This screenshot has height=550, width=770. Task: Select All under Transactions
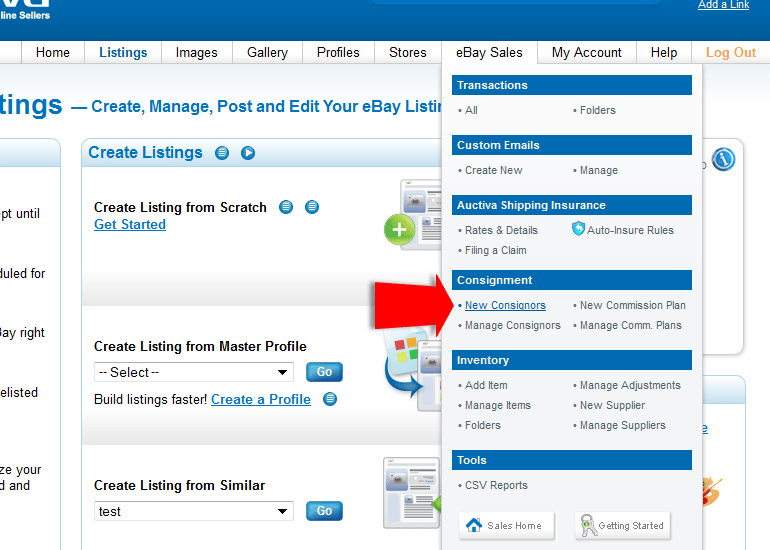point(471,110)
